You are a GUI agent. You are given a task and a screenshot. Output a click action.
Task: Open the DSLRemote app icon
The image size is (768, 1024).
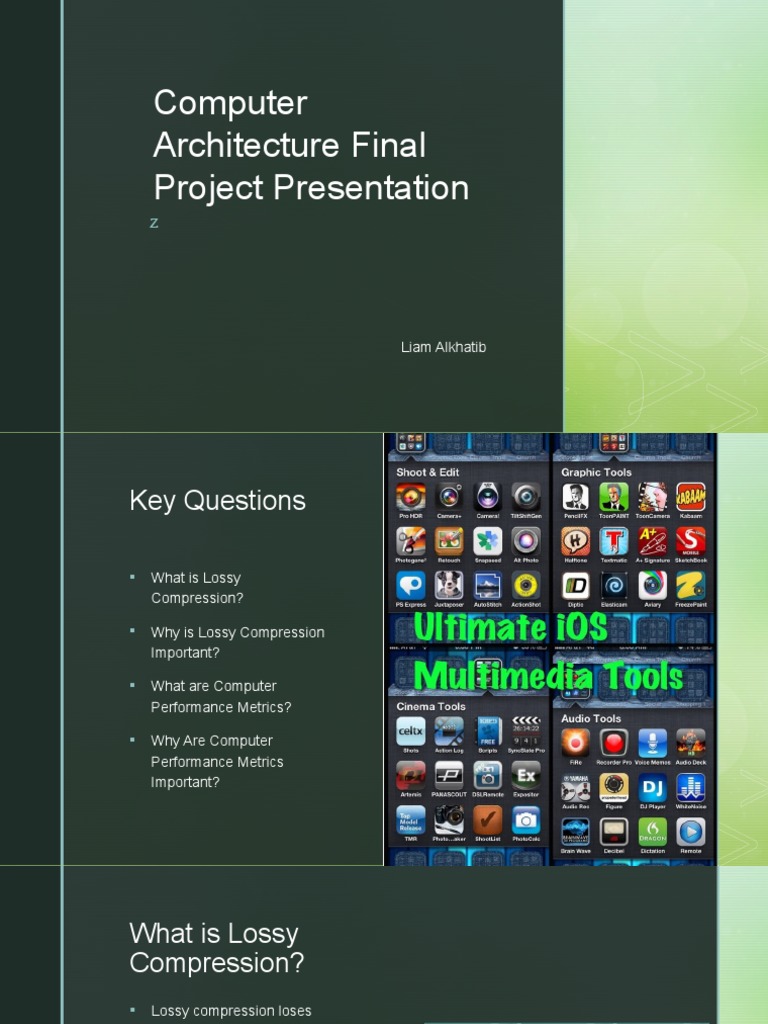pos(487,775)
